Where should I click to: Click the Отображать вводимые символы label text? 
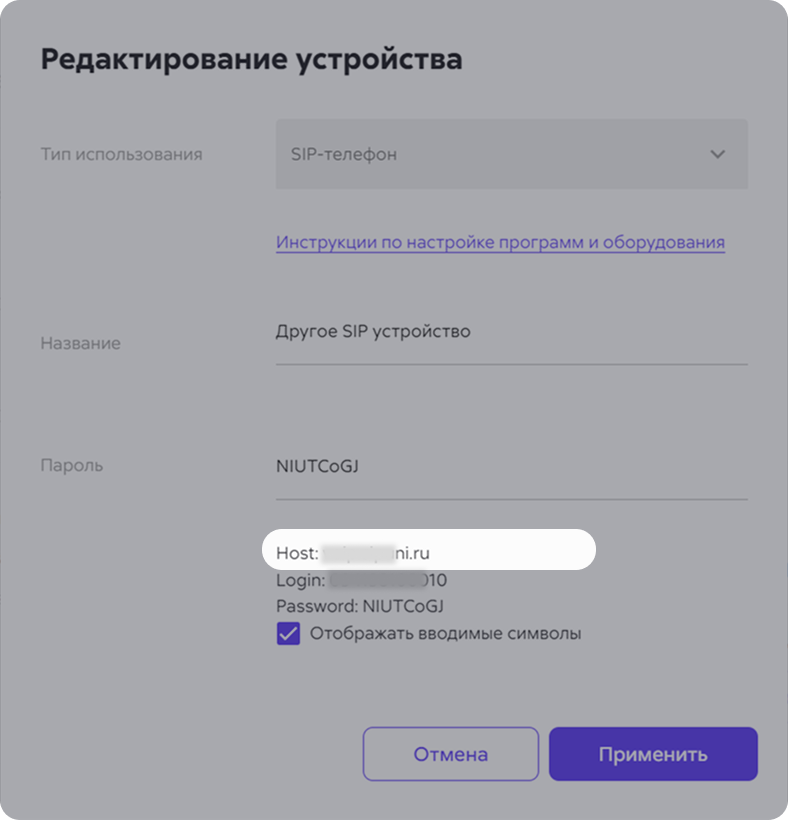(x=445, y=634)
